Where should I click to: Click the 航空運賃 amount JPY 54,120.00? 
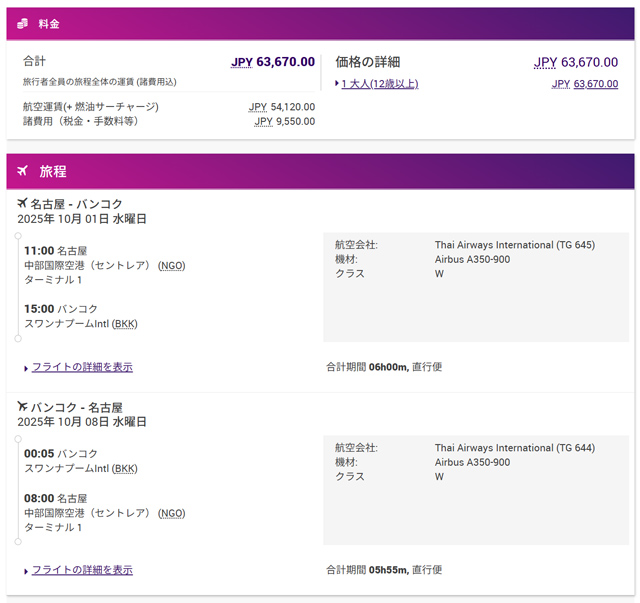282,107
